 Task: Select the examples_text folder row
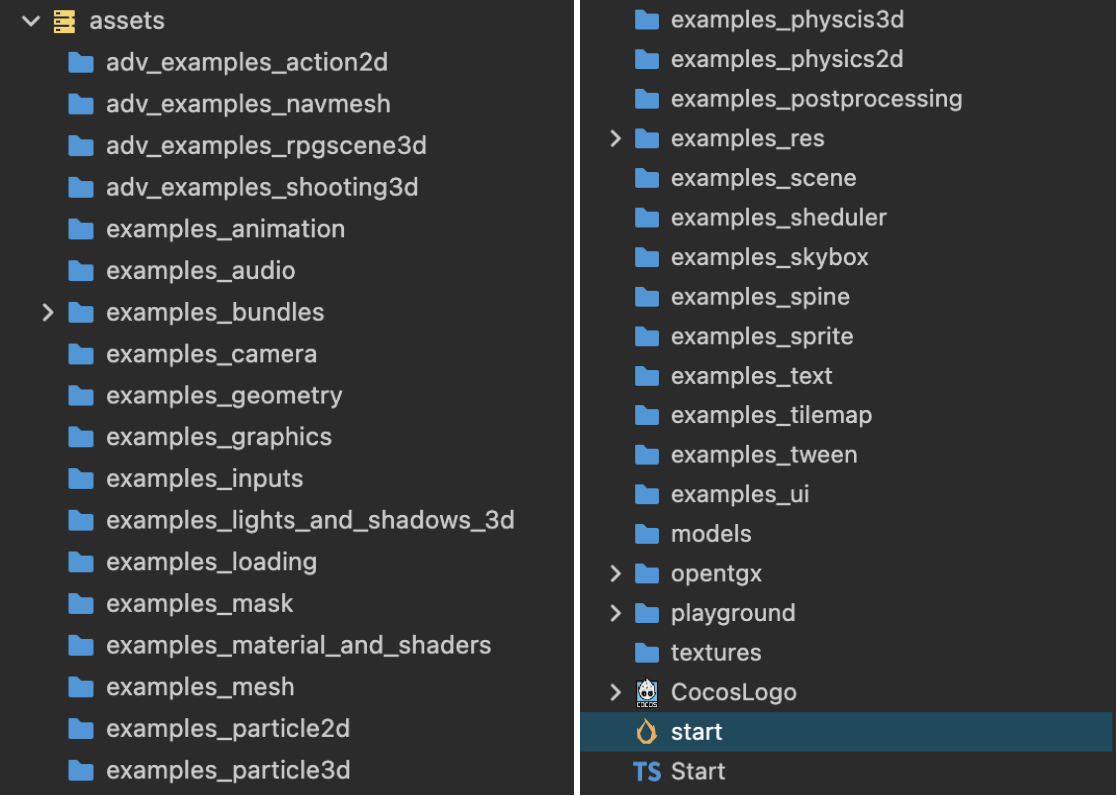coord(848,376)
